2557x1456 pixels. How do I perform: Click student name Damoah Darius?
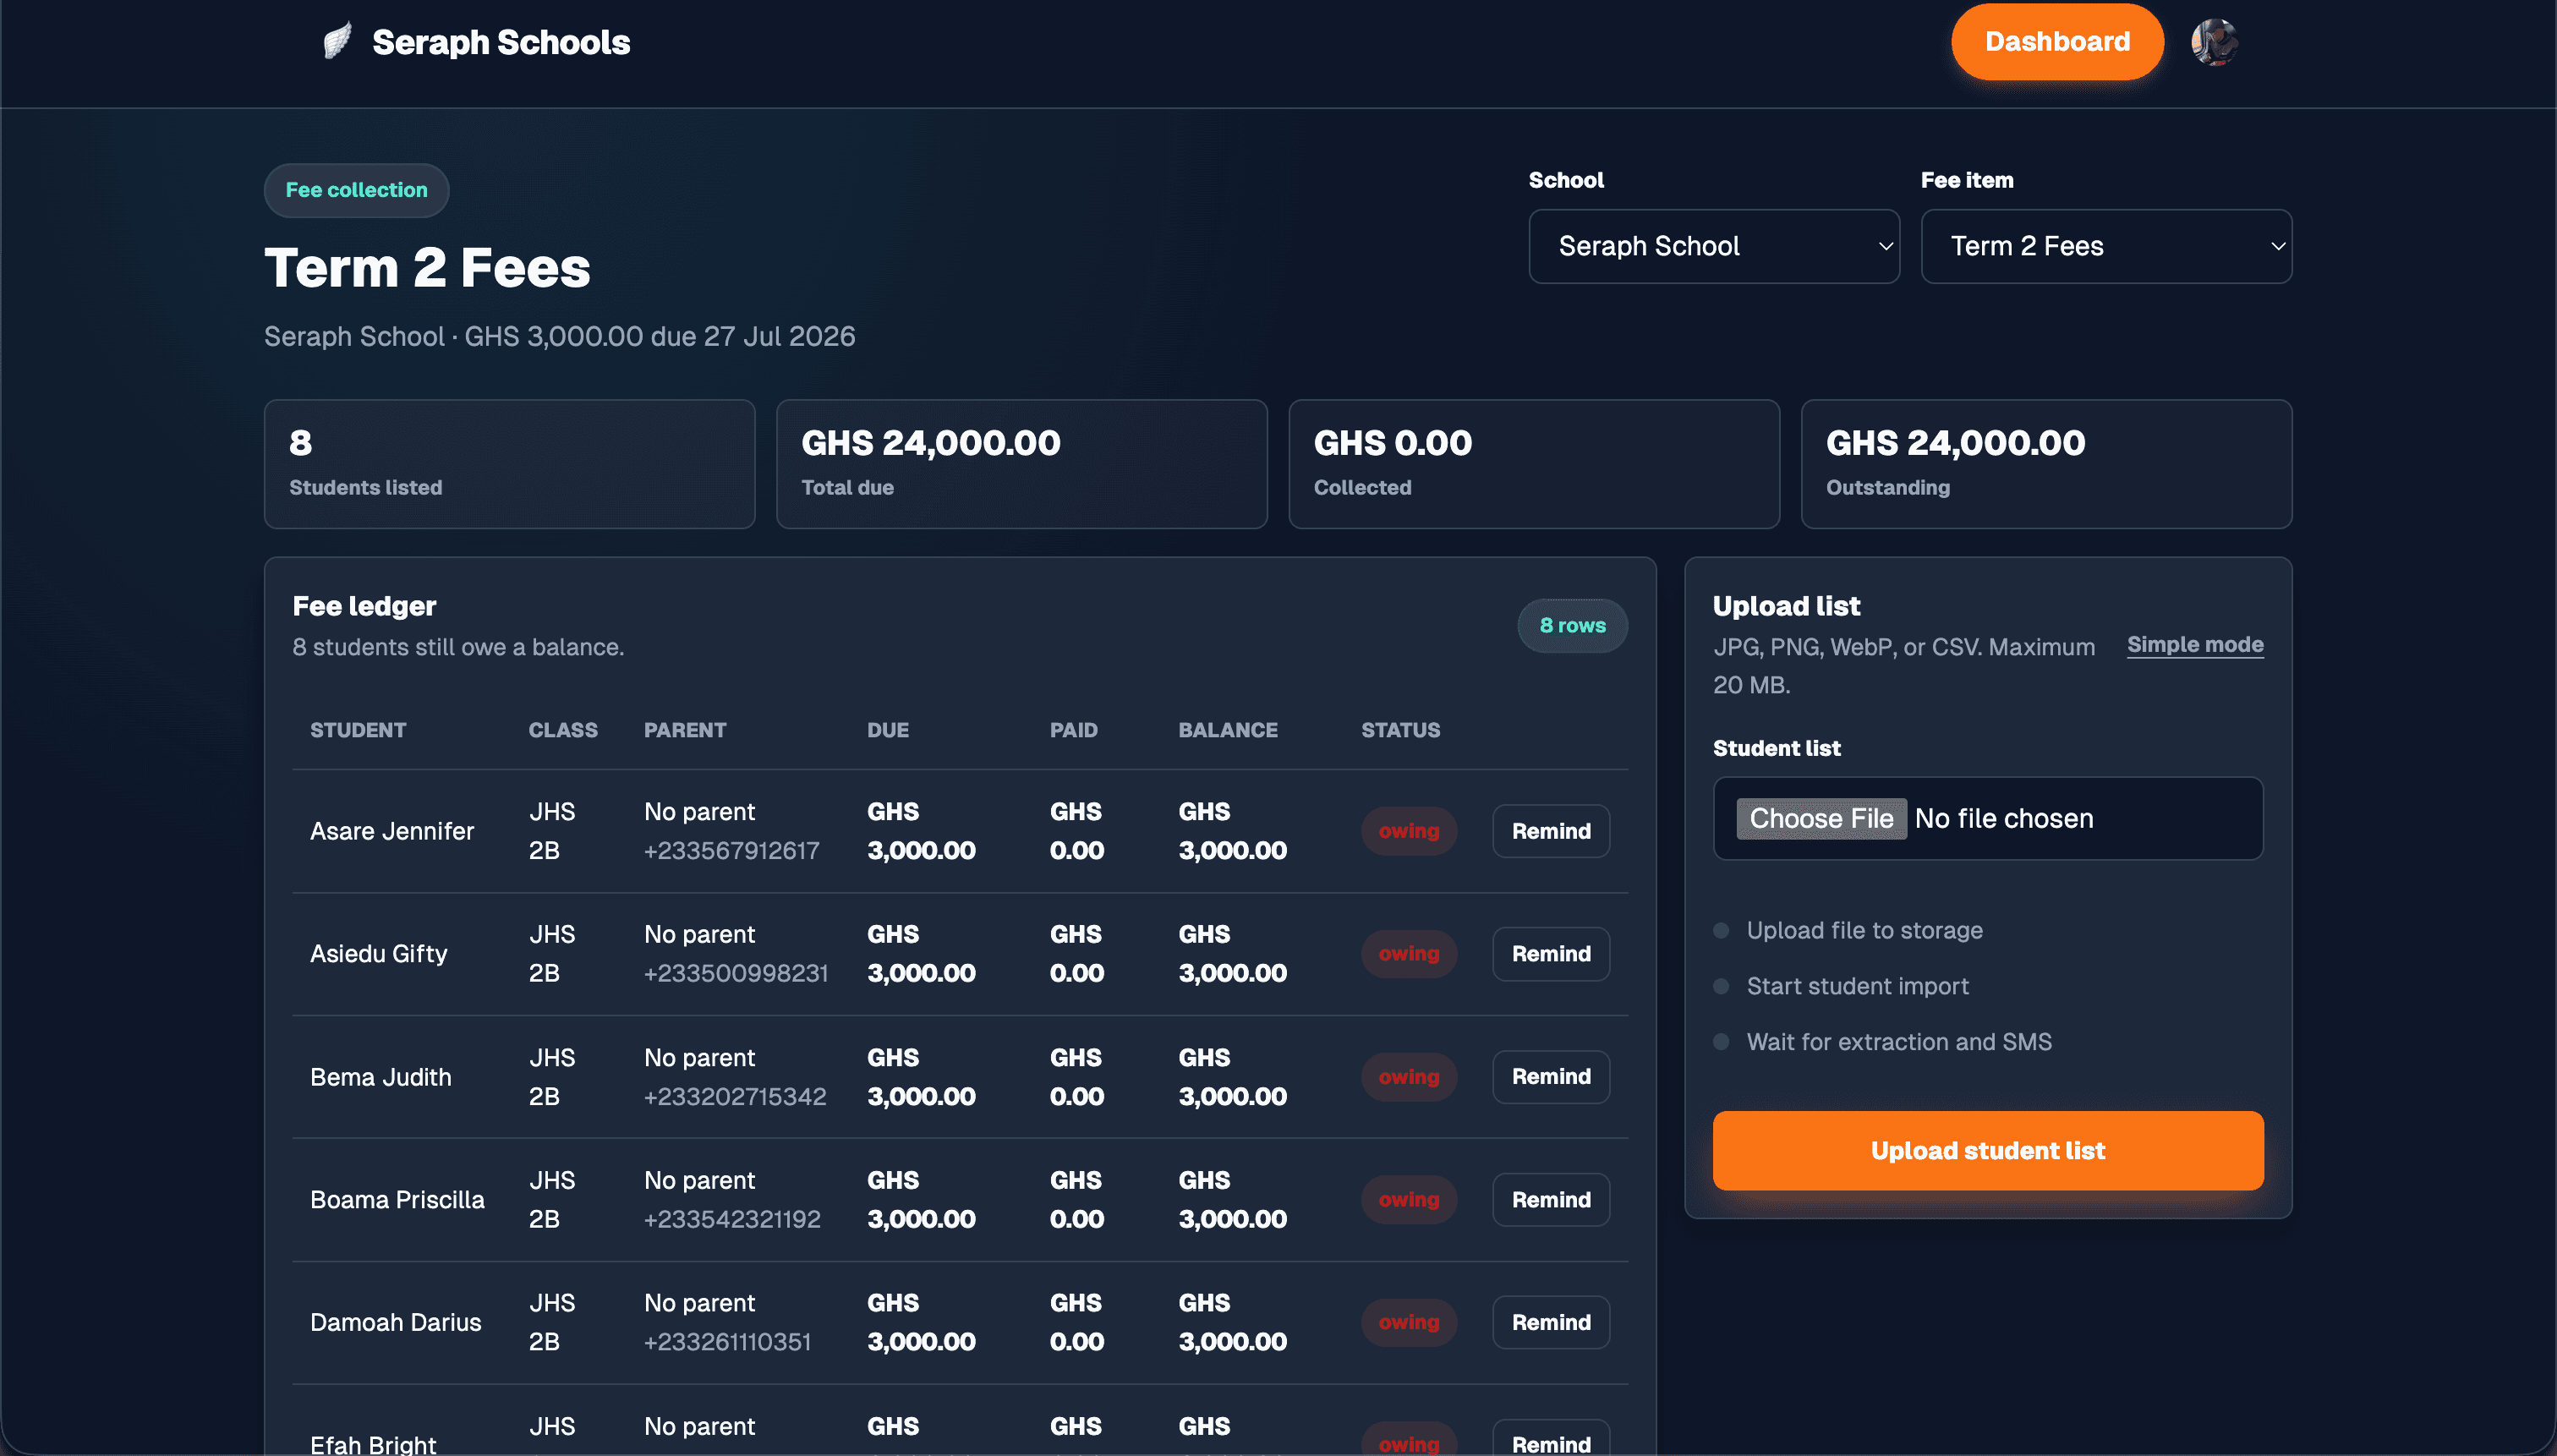pyautogui.click(x=396, y=1323)
